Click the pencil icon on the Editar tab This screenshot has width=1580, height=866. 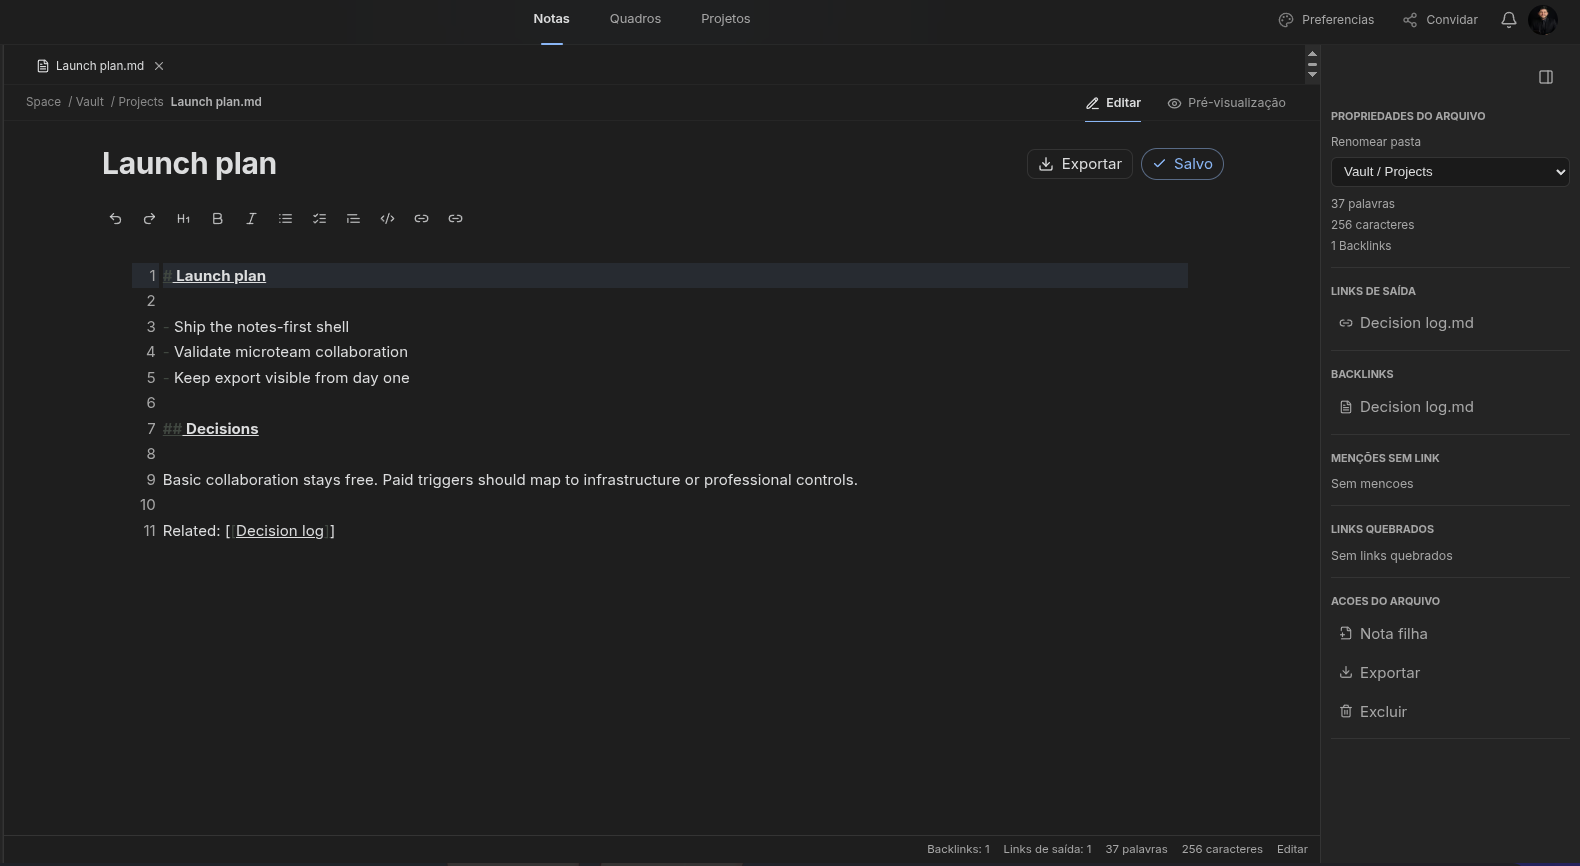tap(1092, 103)
